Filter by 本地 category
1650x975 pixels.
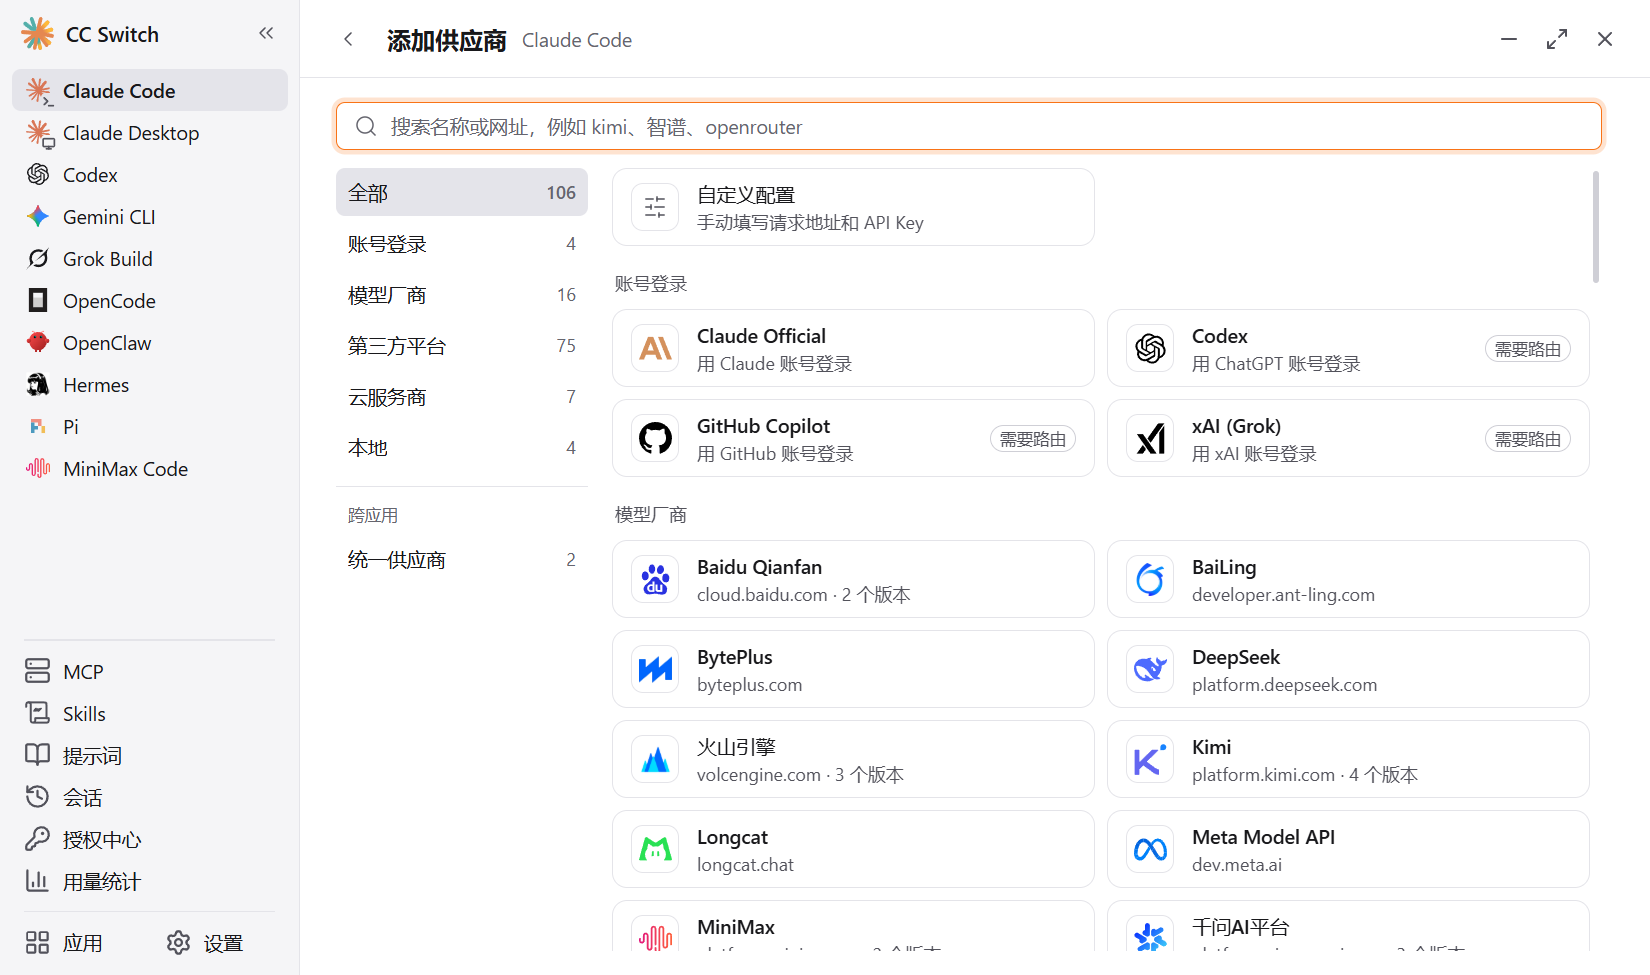[x=462, y=448]
